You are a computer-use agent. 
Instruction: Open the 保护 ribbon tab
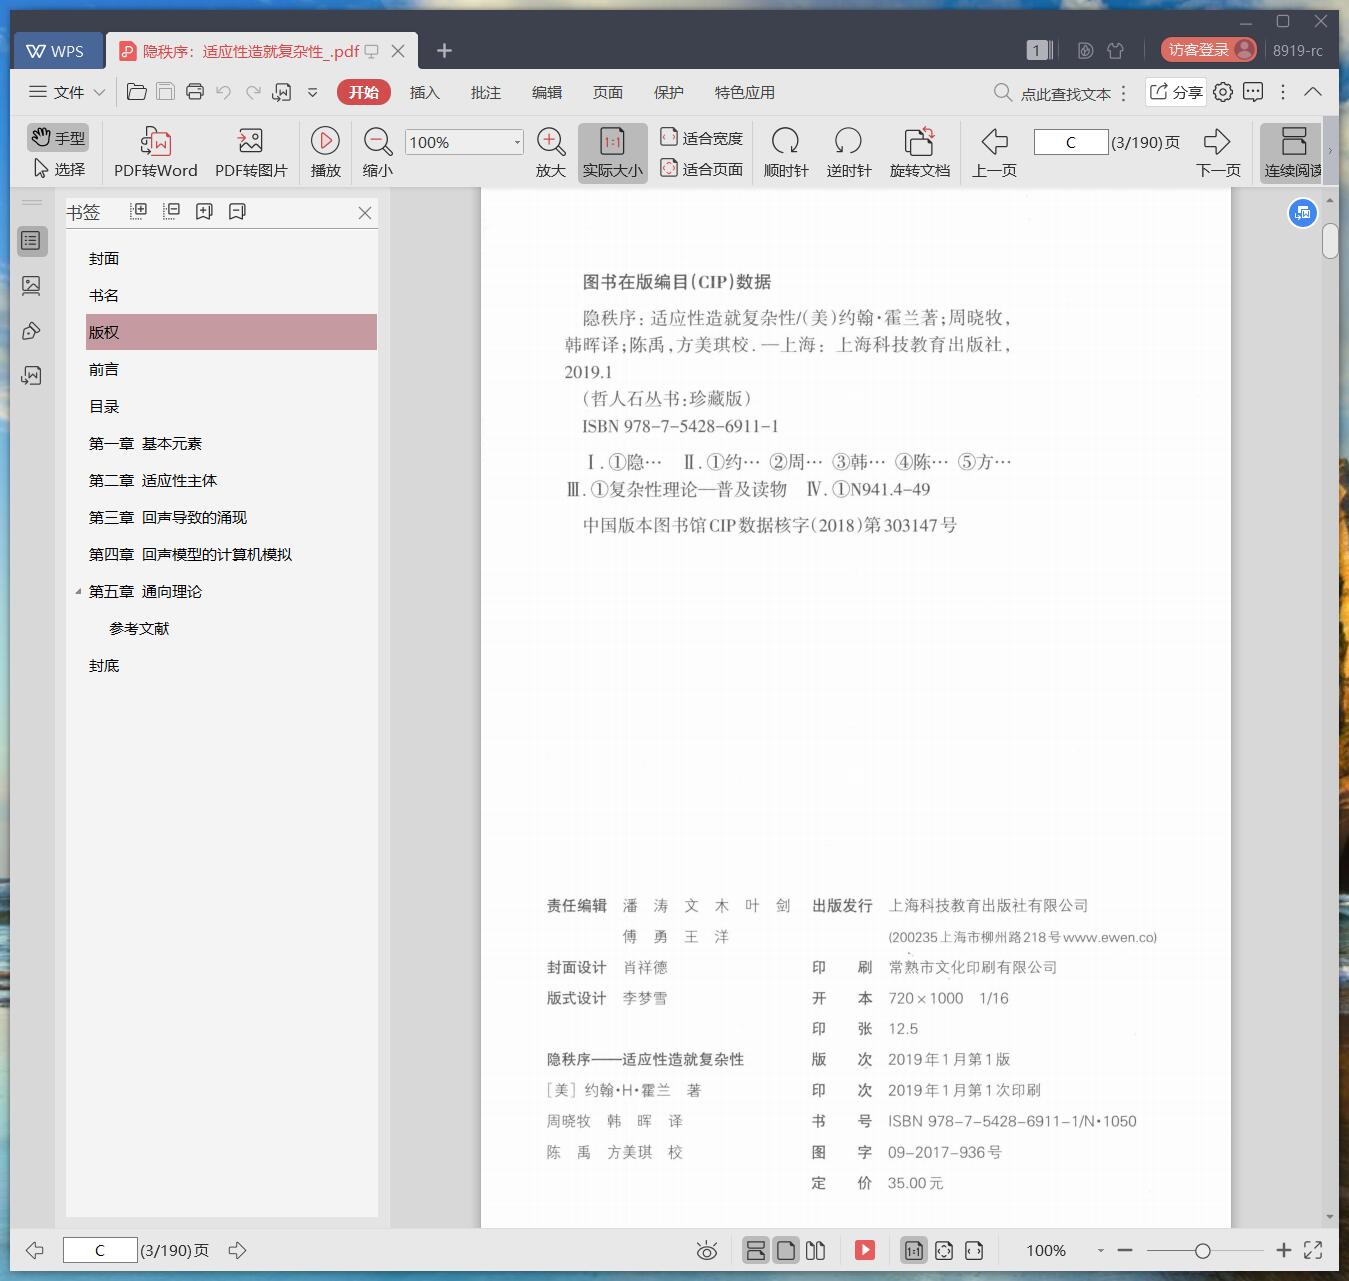pyautogui.click(x=668, y=92)
